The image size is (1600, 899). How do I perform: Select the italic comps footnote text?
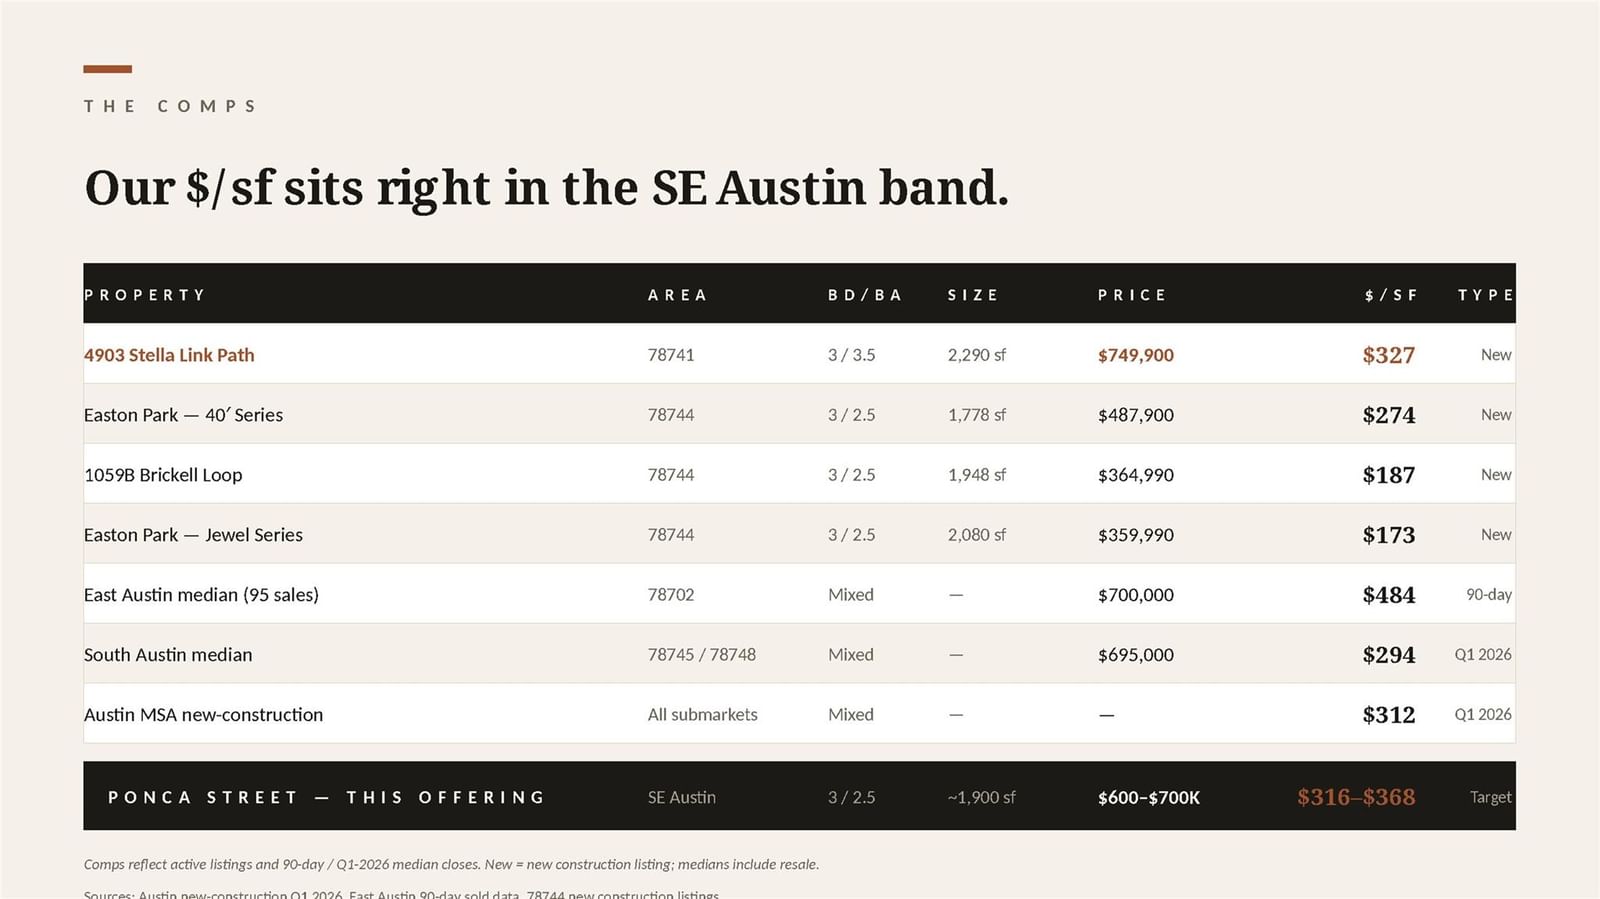[x=451, y=864]
